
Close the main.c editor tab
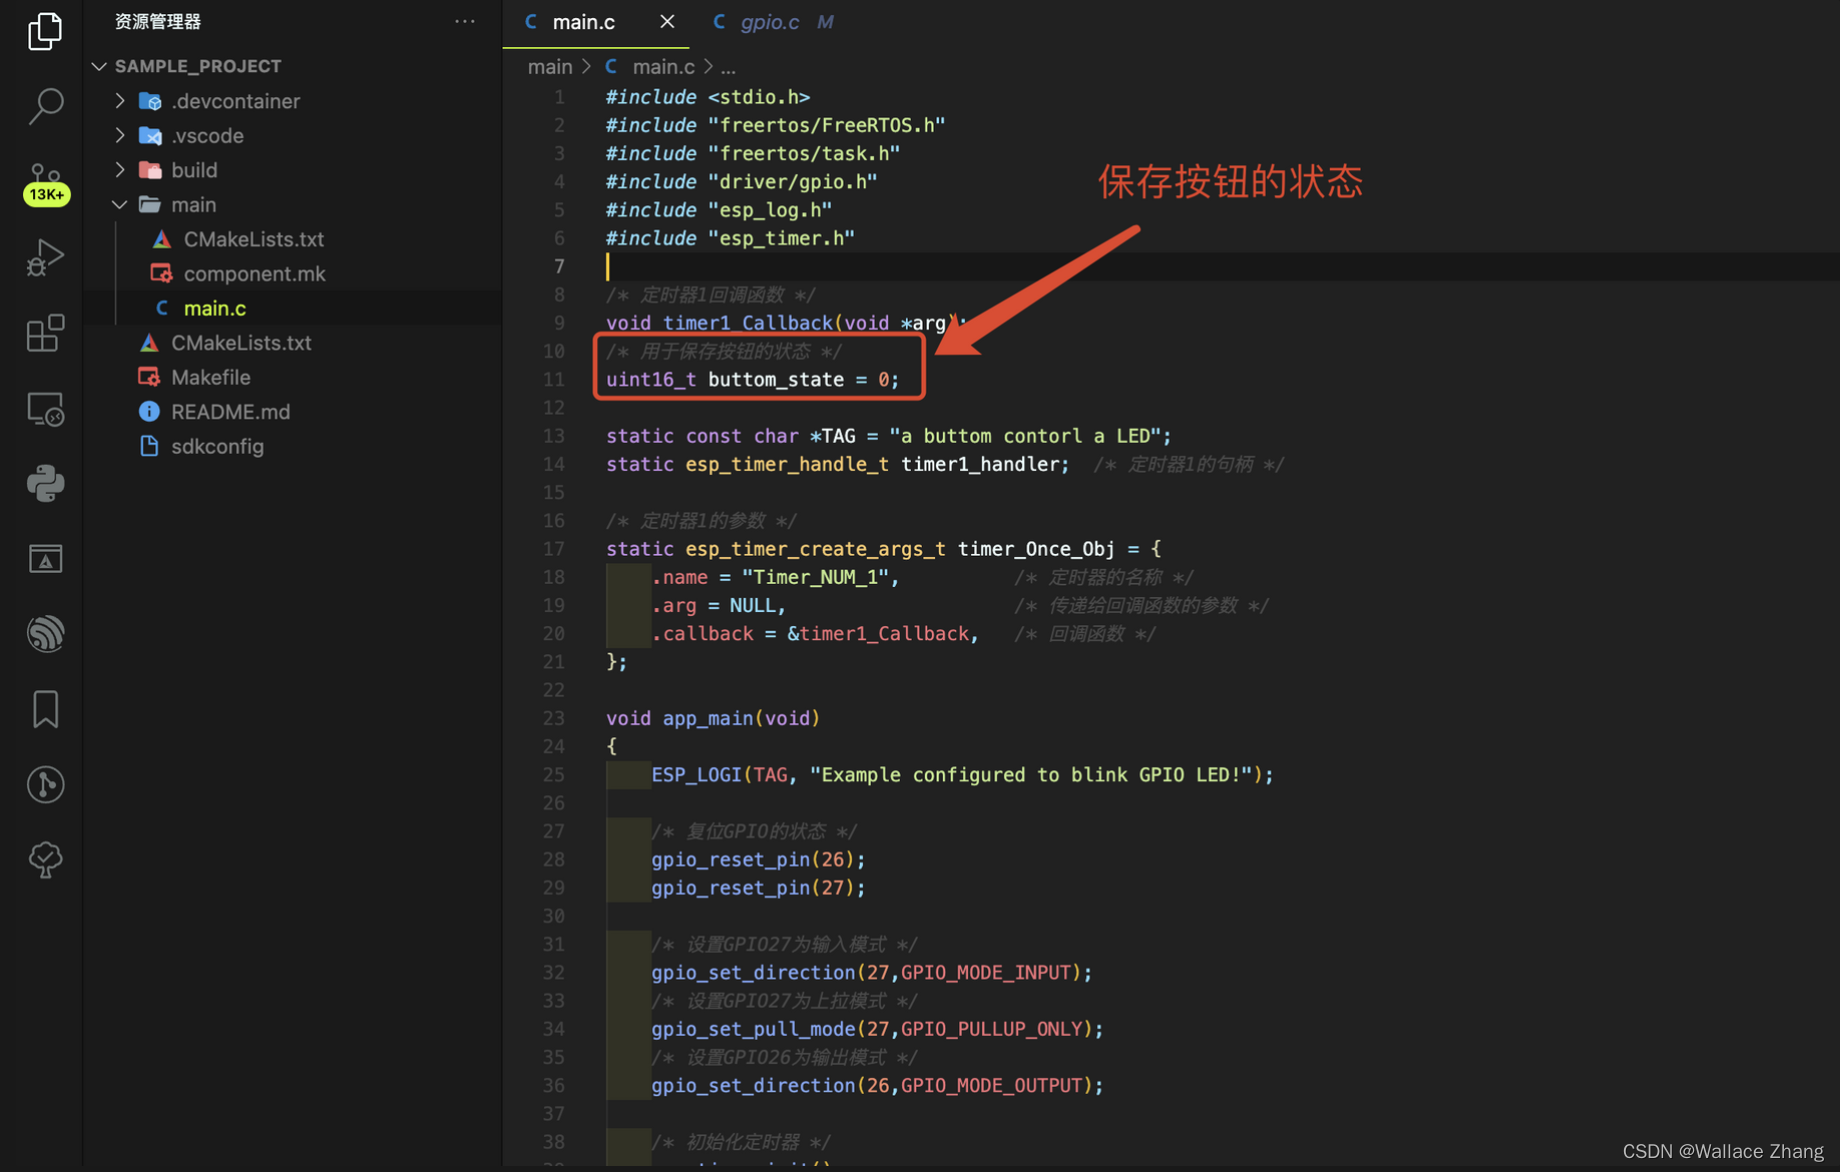pyautogui.click(x=667, y=21)
